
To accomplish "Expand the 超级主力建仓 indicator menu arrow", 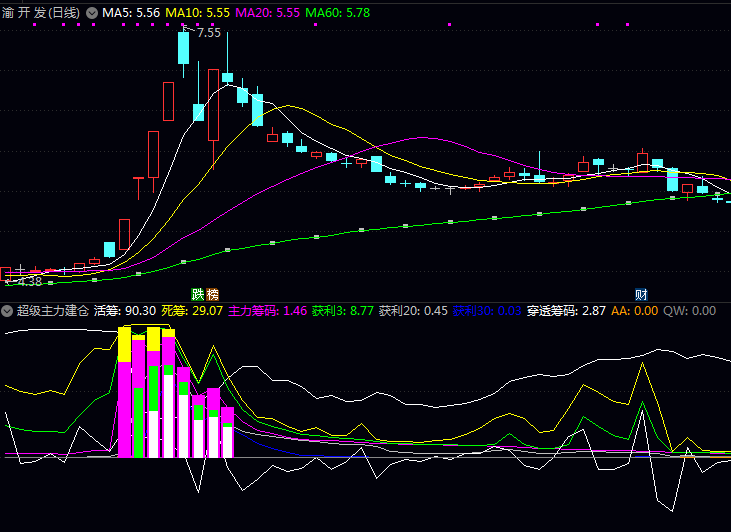I will (8, 311).
